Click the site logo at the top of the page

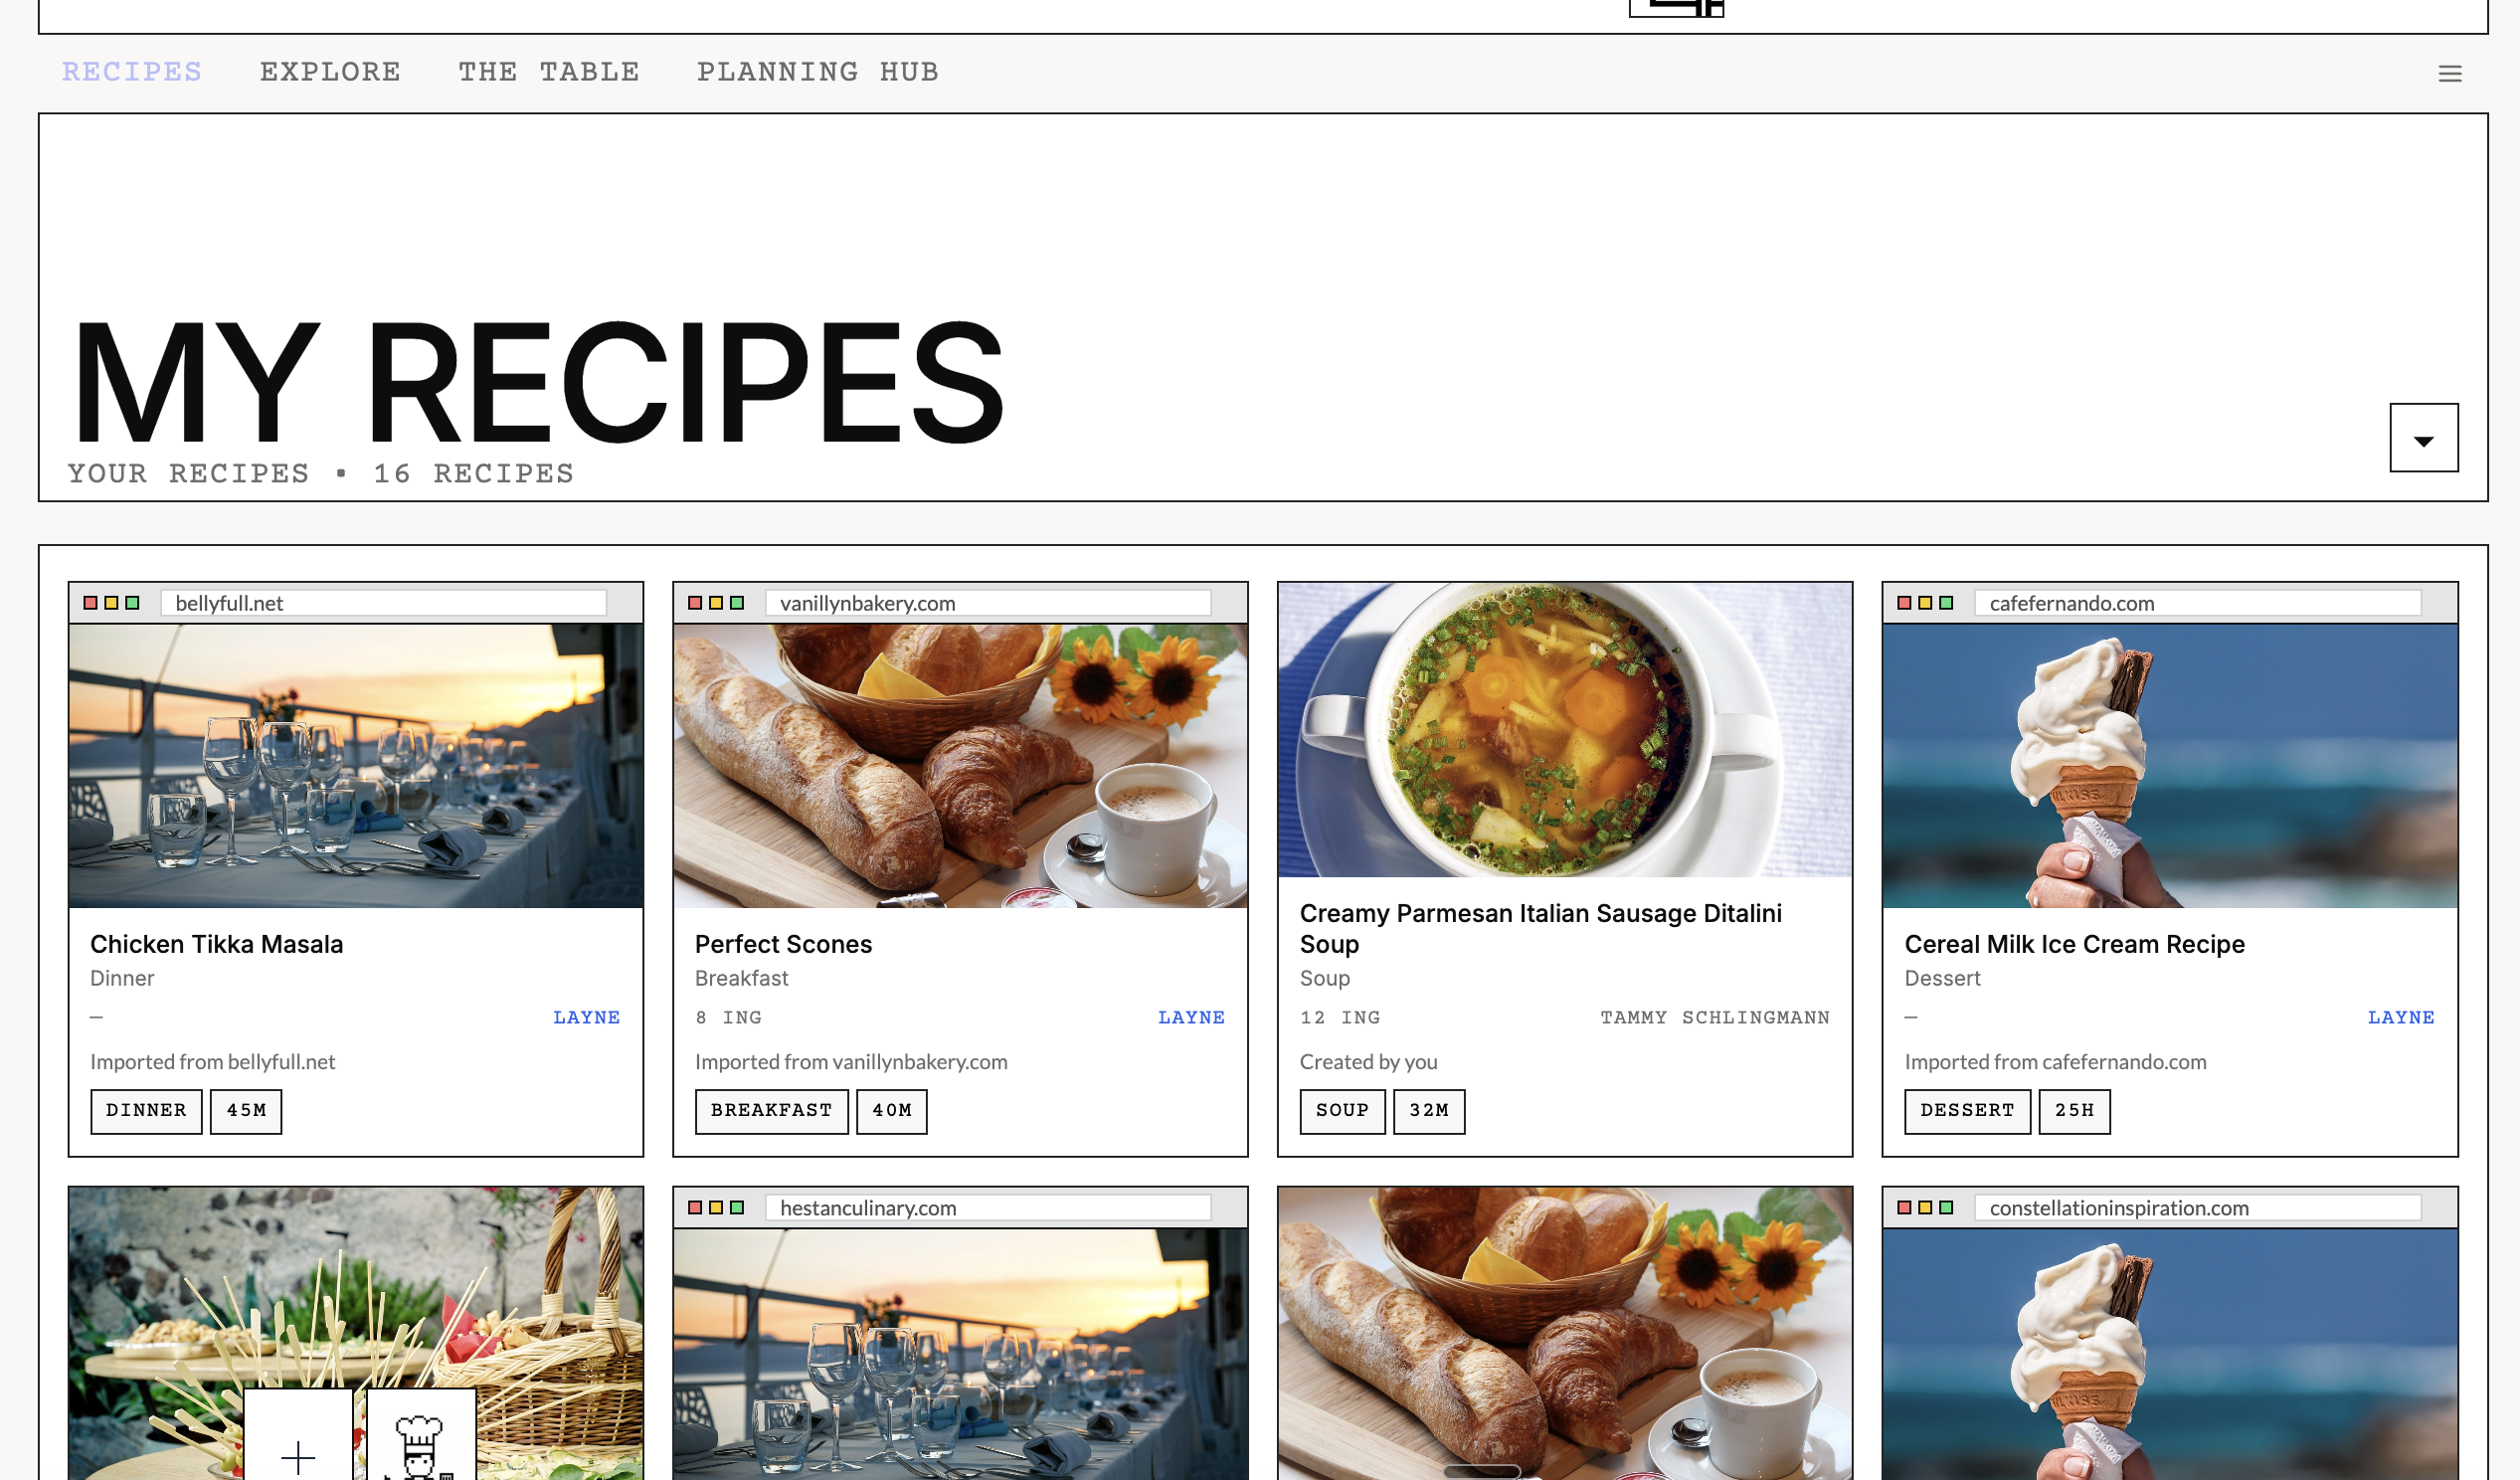tap(1676, 10)
